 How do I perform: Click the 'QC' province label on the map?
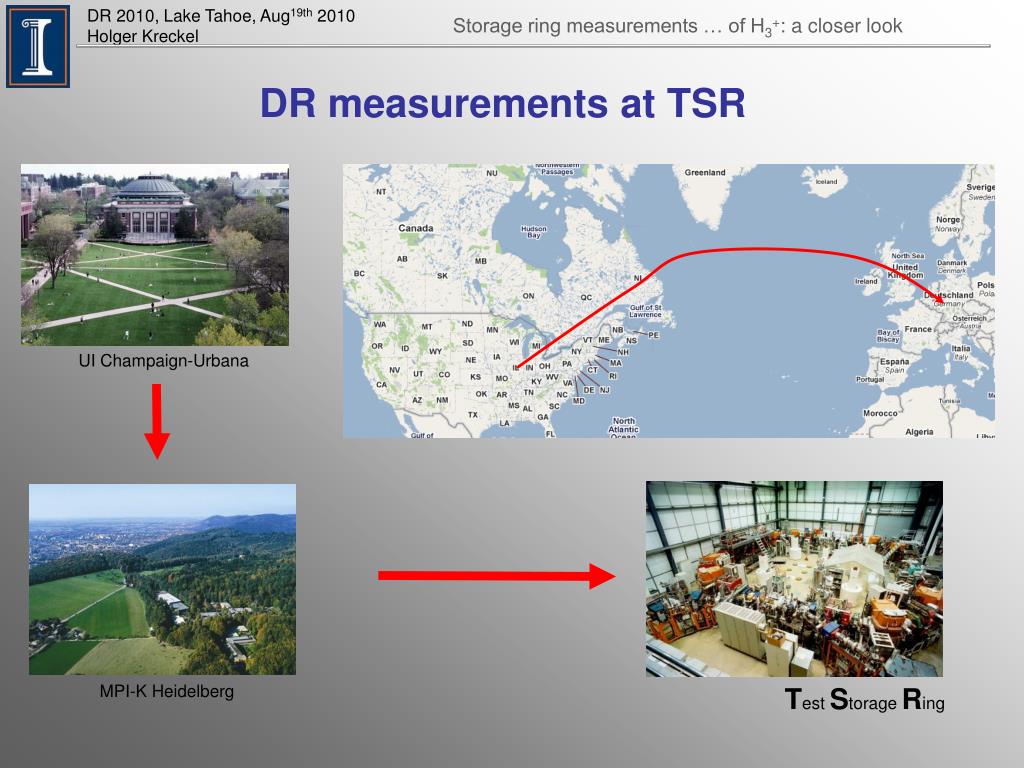point(586,297)
